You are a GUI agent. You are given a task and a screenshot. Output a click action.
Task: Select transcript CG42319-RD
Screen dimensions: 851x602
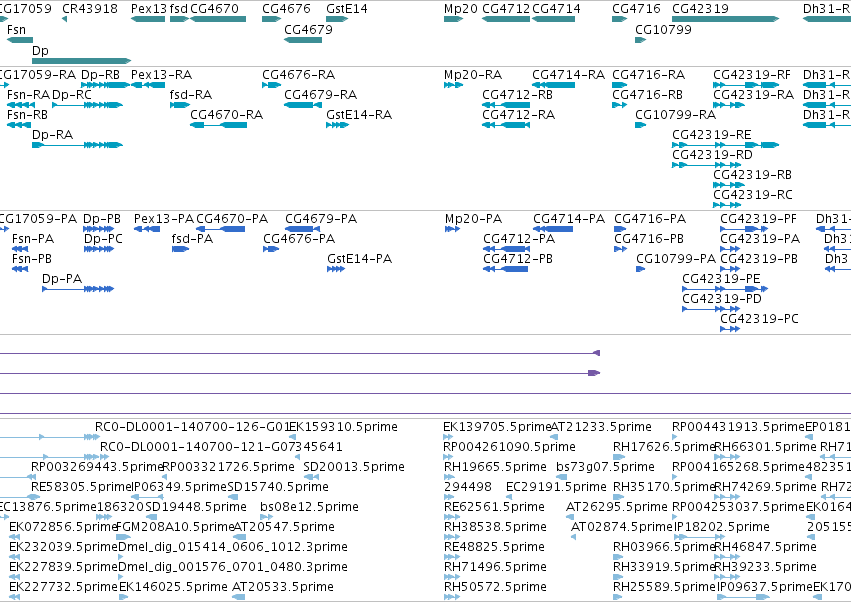(706, 165)
